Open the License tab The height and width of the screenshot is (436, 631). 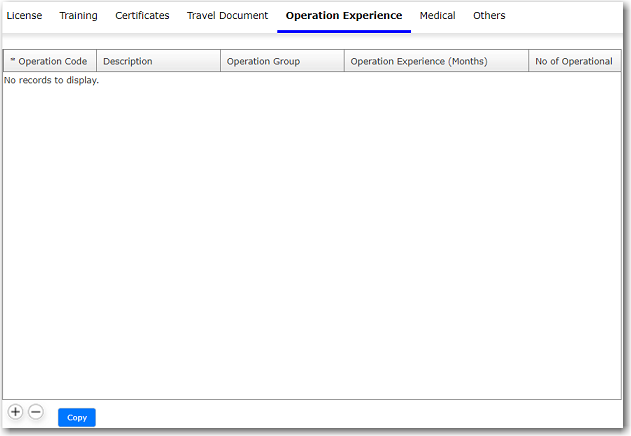coord(24,16)
